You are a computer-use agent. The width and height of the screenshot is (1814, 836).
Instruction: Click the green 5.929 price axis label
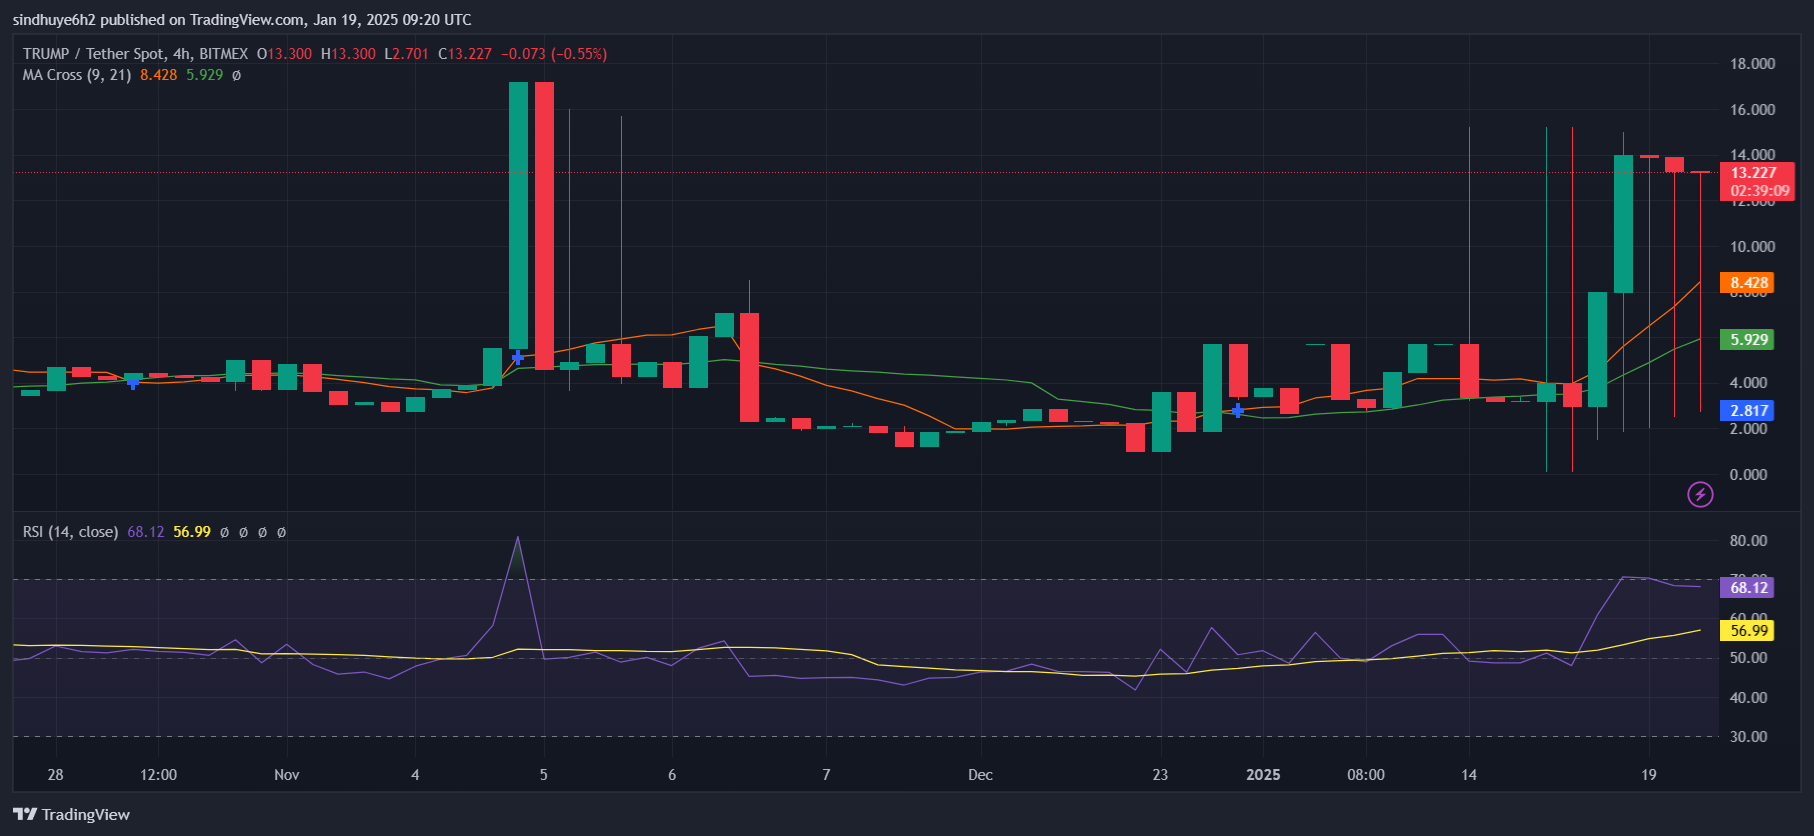click(x=1747, y=339)
